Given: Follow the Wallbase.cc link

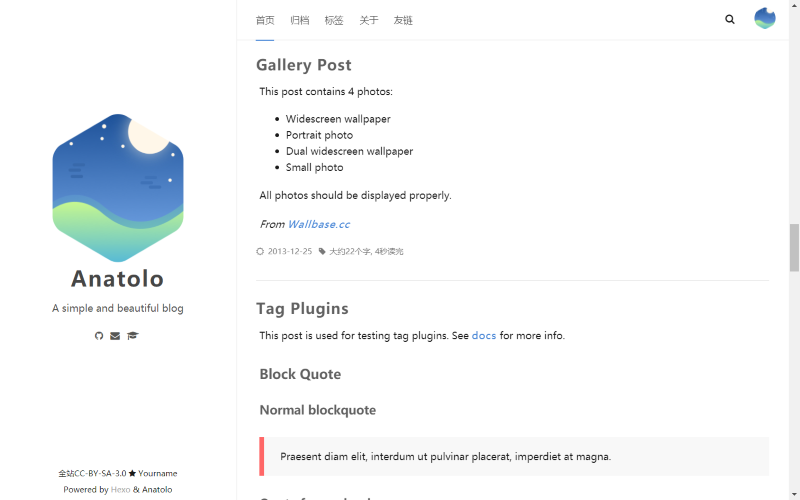Looking at the screenshot, I should (318, 224).
